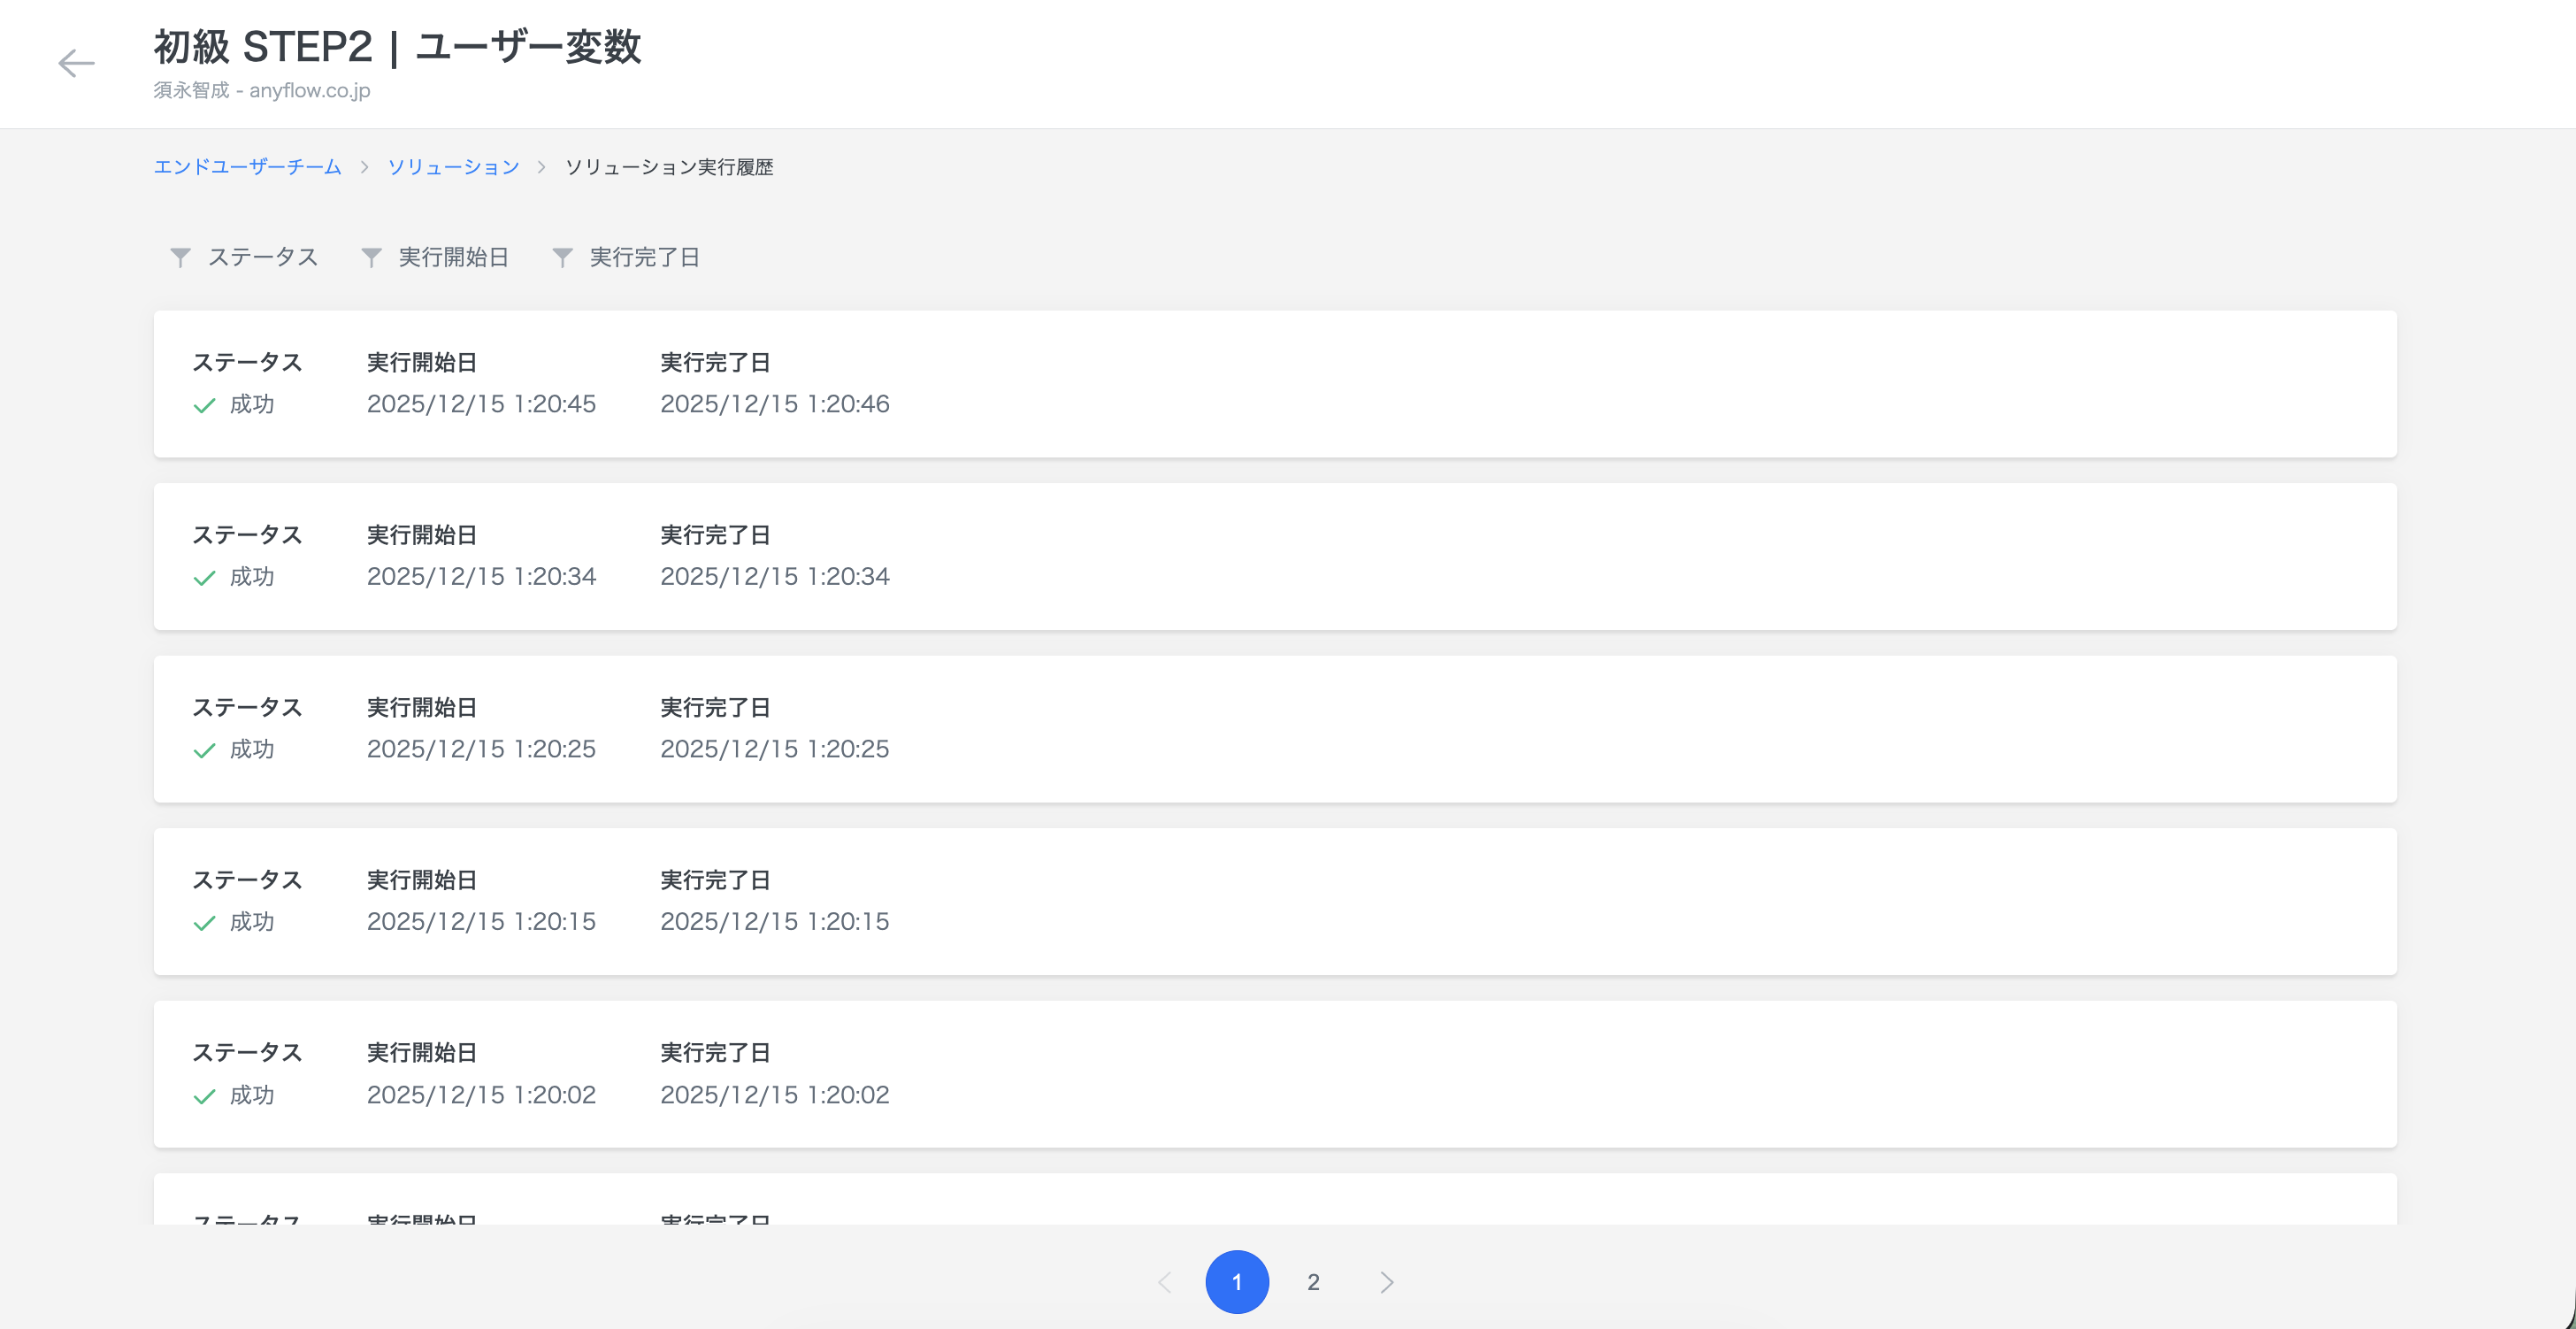The height and width of the screenshot is (1329, 2576).
Task: Open the エンドユーザーチーム breadcrumb link
Action: [x=247, y=167]
